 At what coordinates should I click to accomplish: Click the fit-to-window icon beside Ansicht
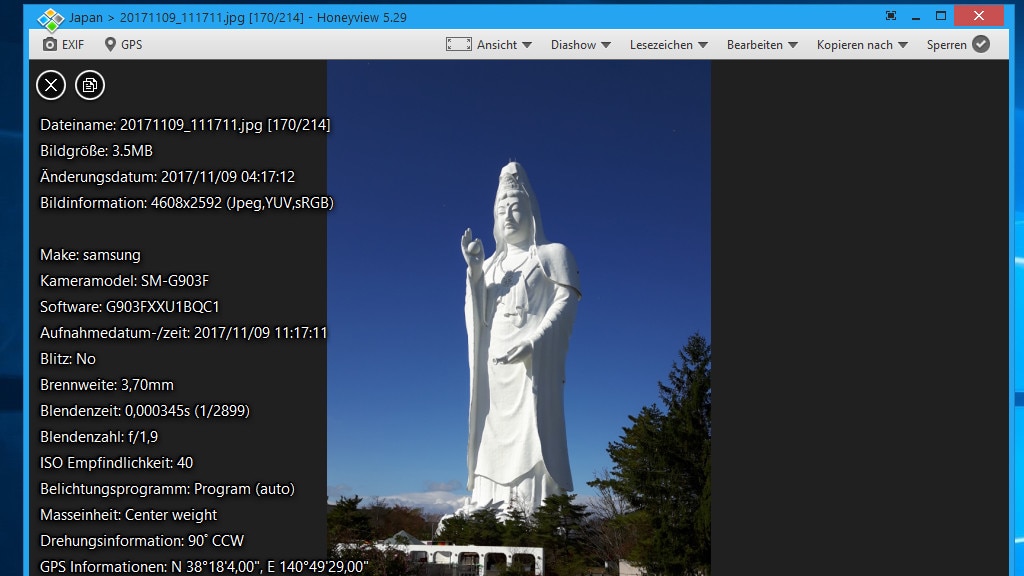458,45
